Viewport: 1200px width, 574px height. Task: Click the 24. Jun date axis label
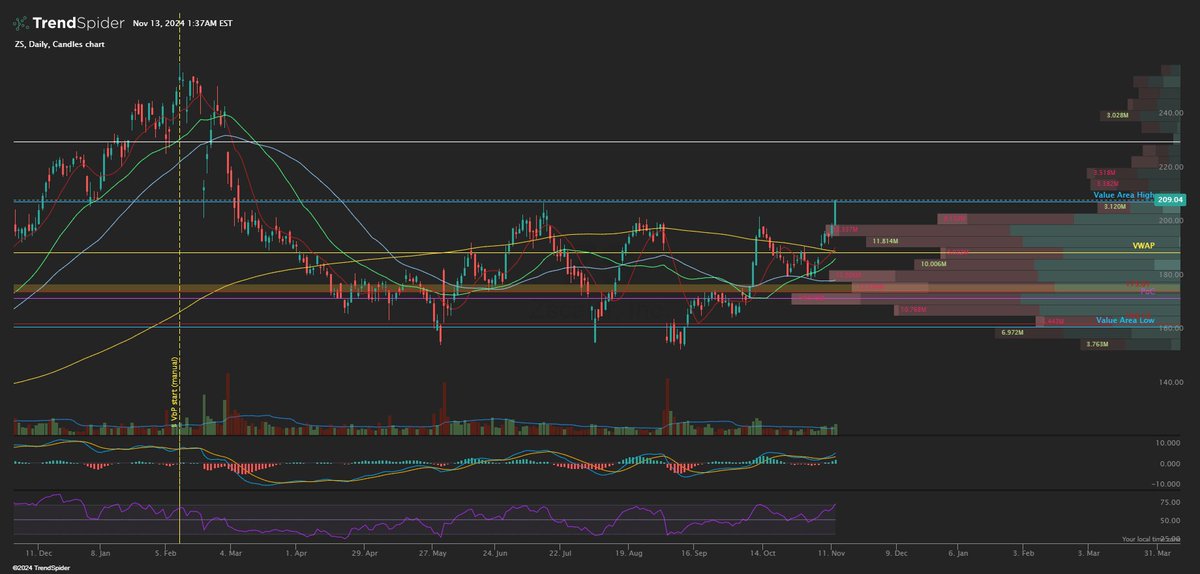496,551
